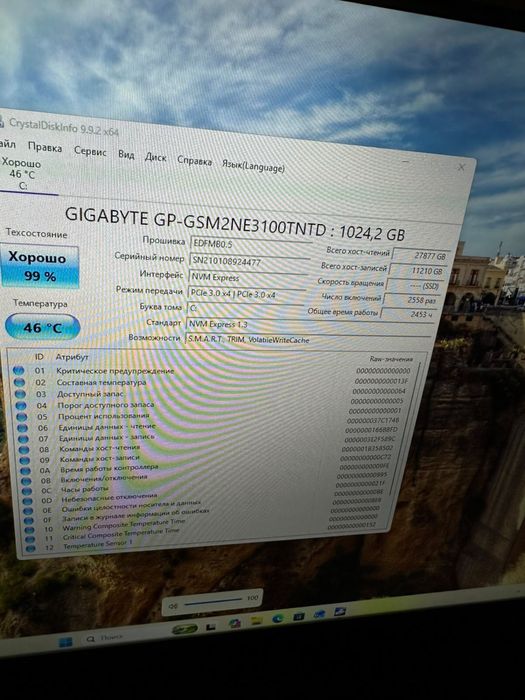Open the Справка menu
The width and height of the screenshot is (525, 700).
[194, 160]
